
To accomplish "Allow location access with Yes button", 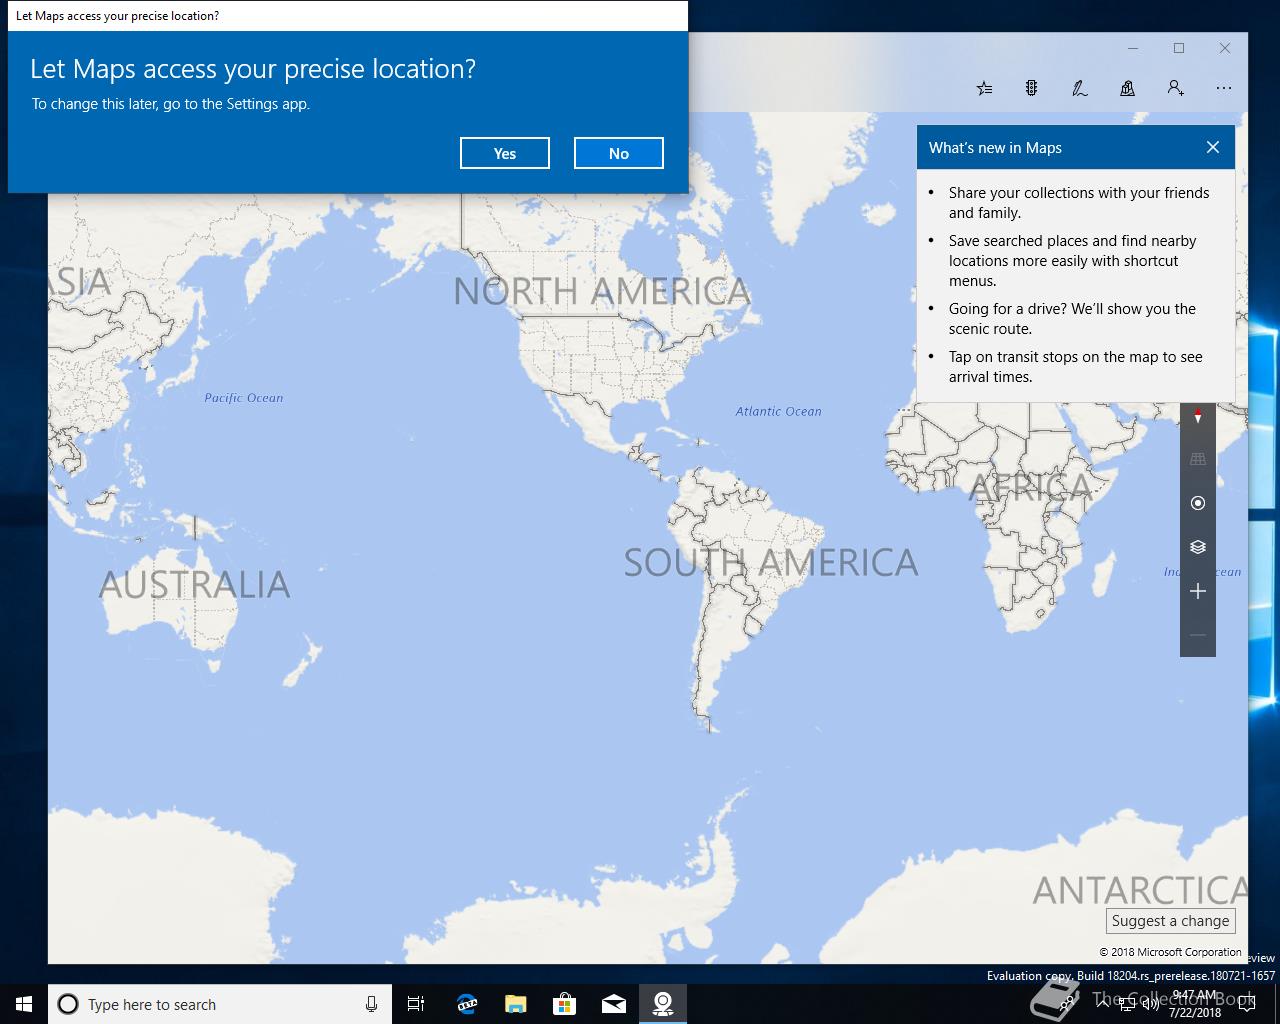I will click(x=504, y=153).
